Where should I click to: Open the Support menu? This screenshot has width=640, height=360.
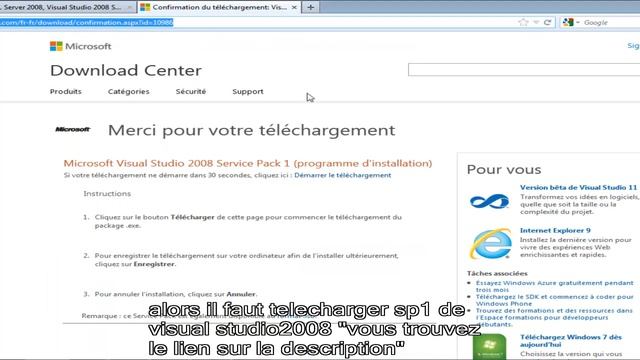coord(248,91)
